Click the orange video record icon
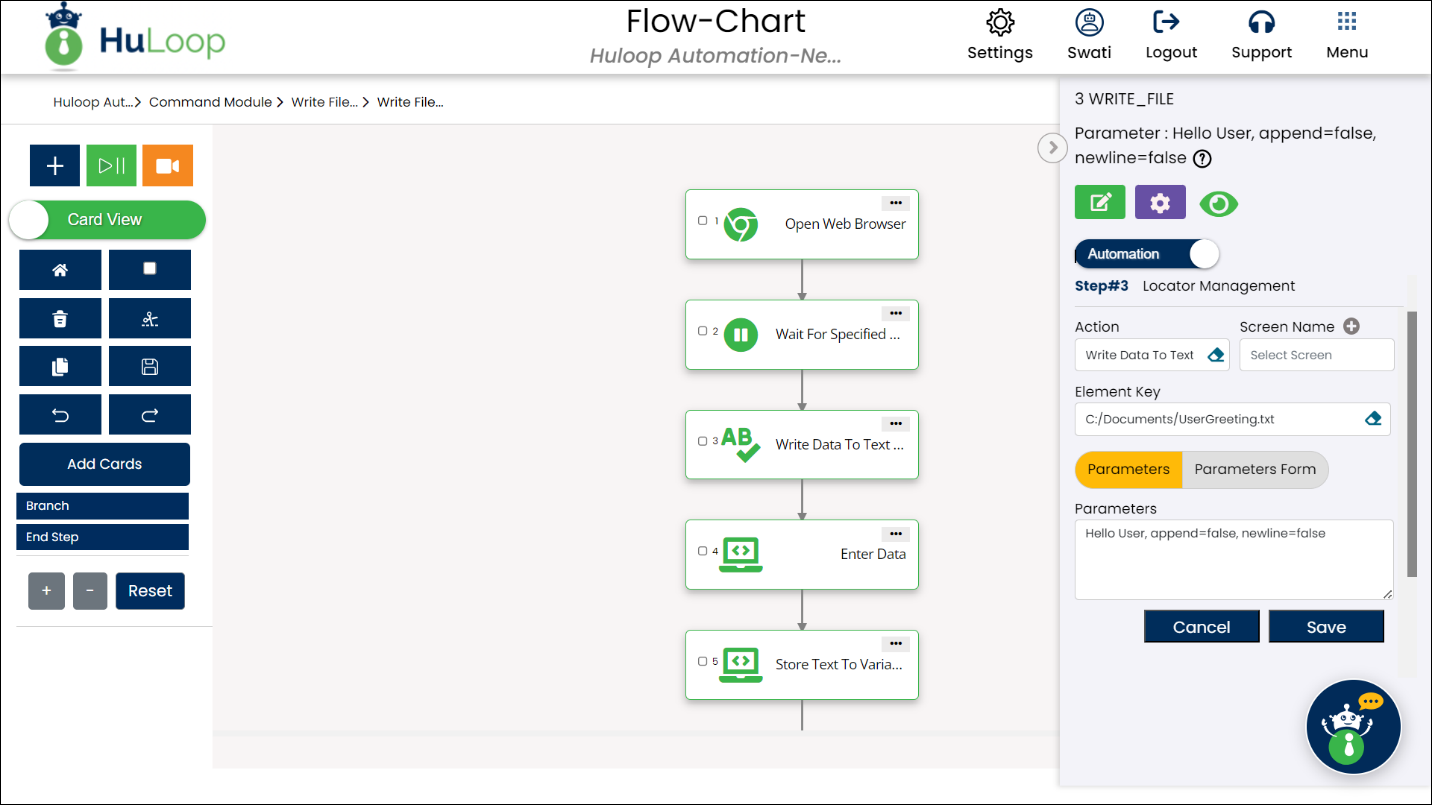The image size is (1432, 805). 167,166
